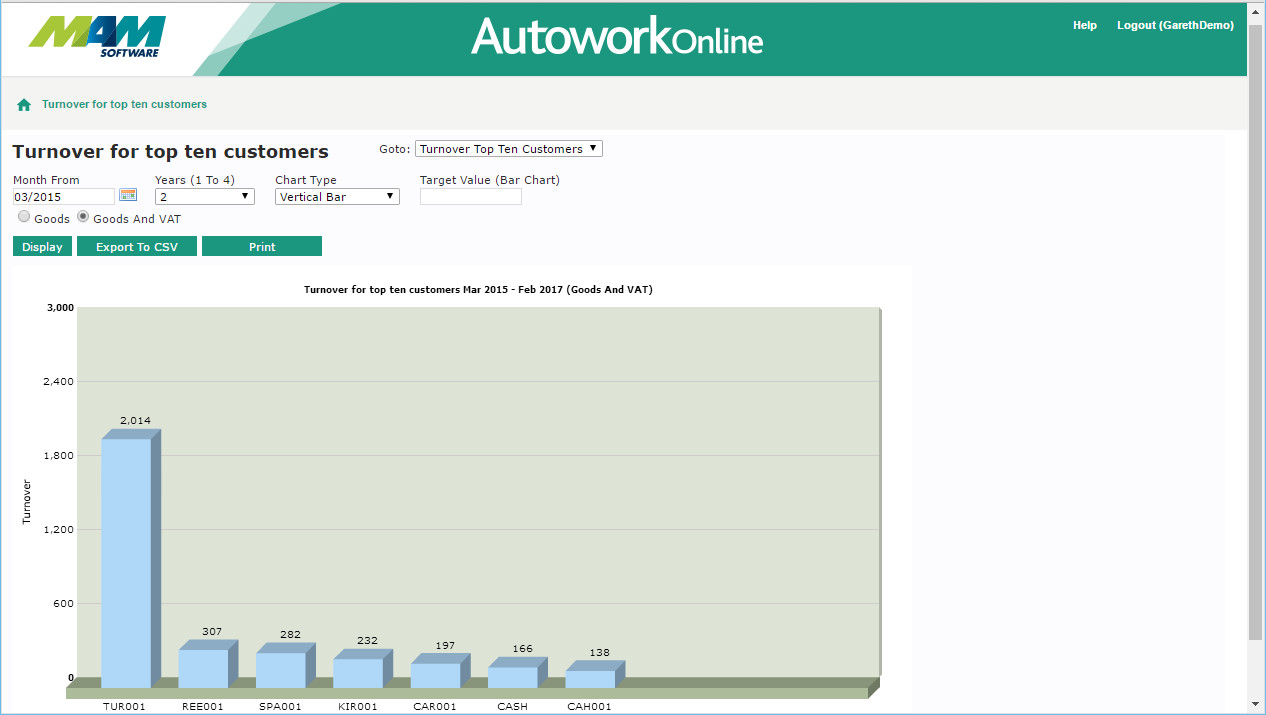Click the Month From input field
The width and height of the screenshot is (1266, 715).
[63, 197]
